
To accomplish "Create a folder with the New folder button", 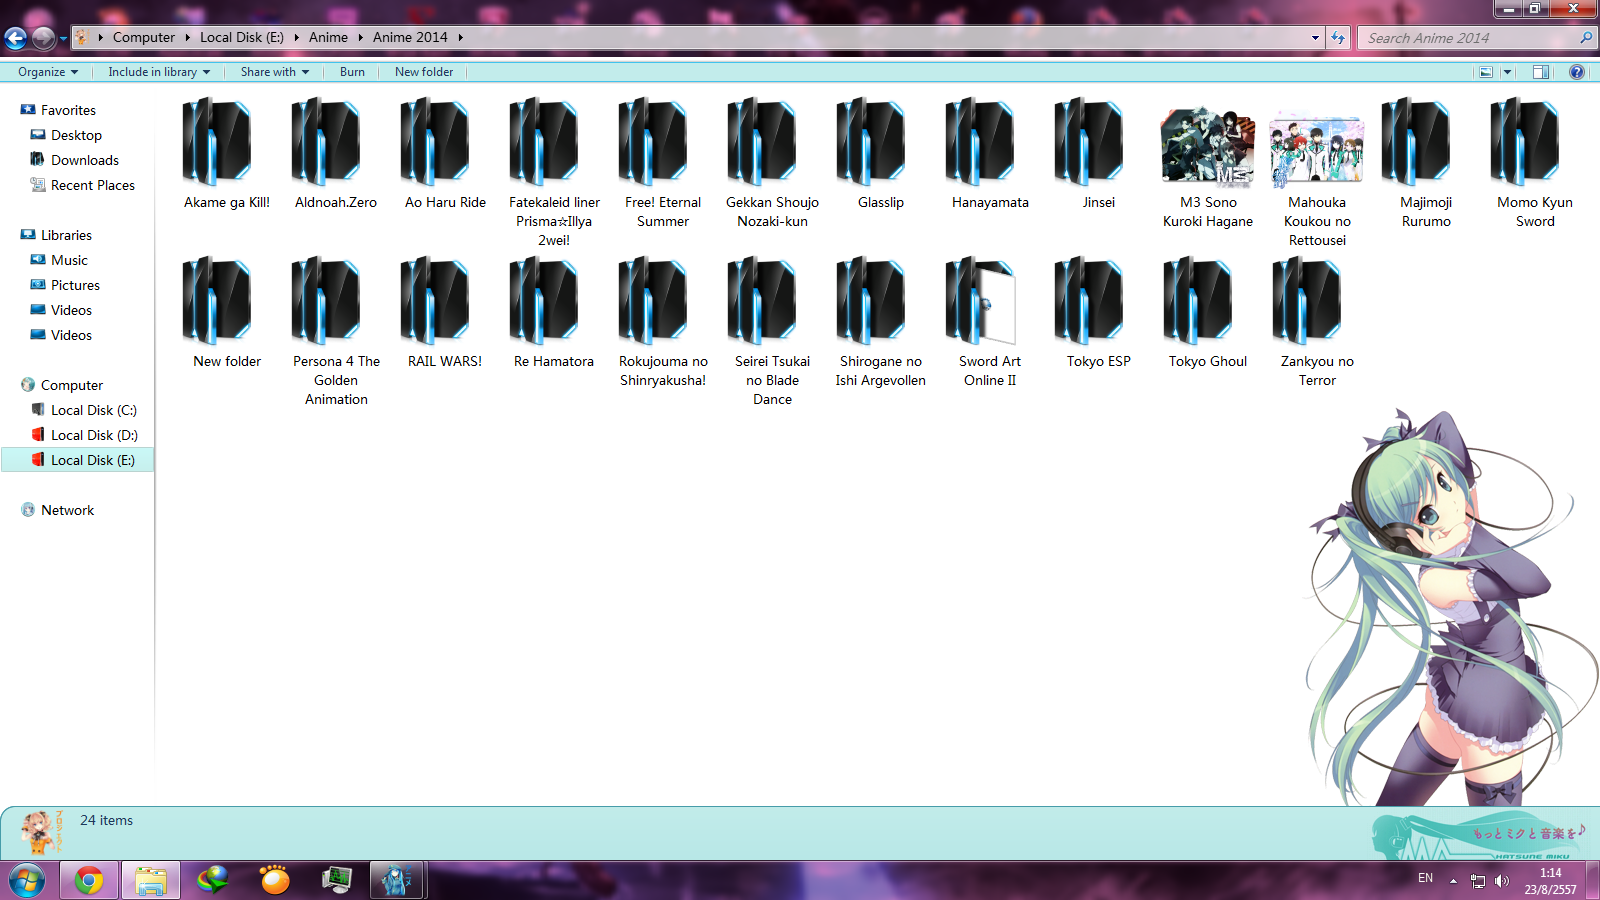I will point(424,72).
